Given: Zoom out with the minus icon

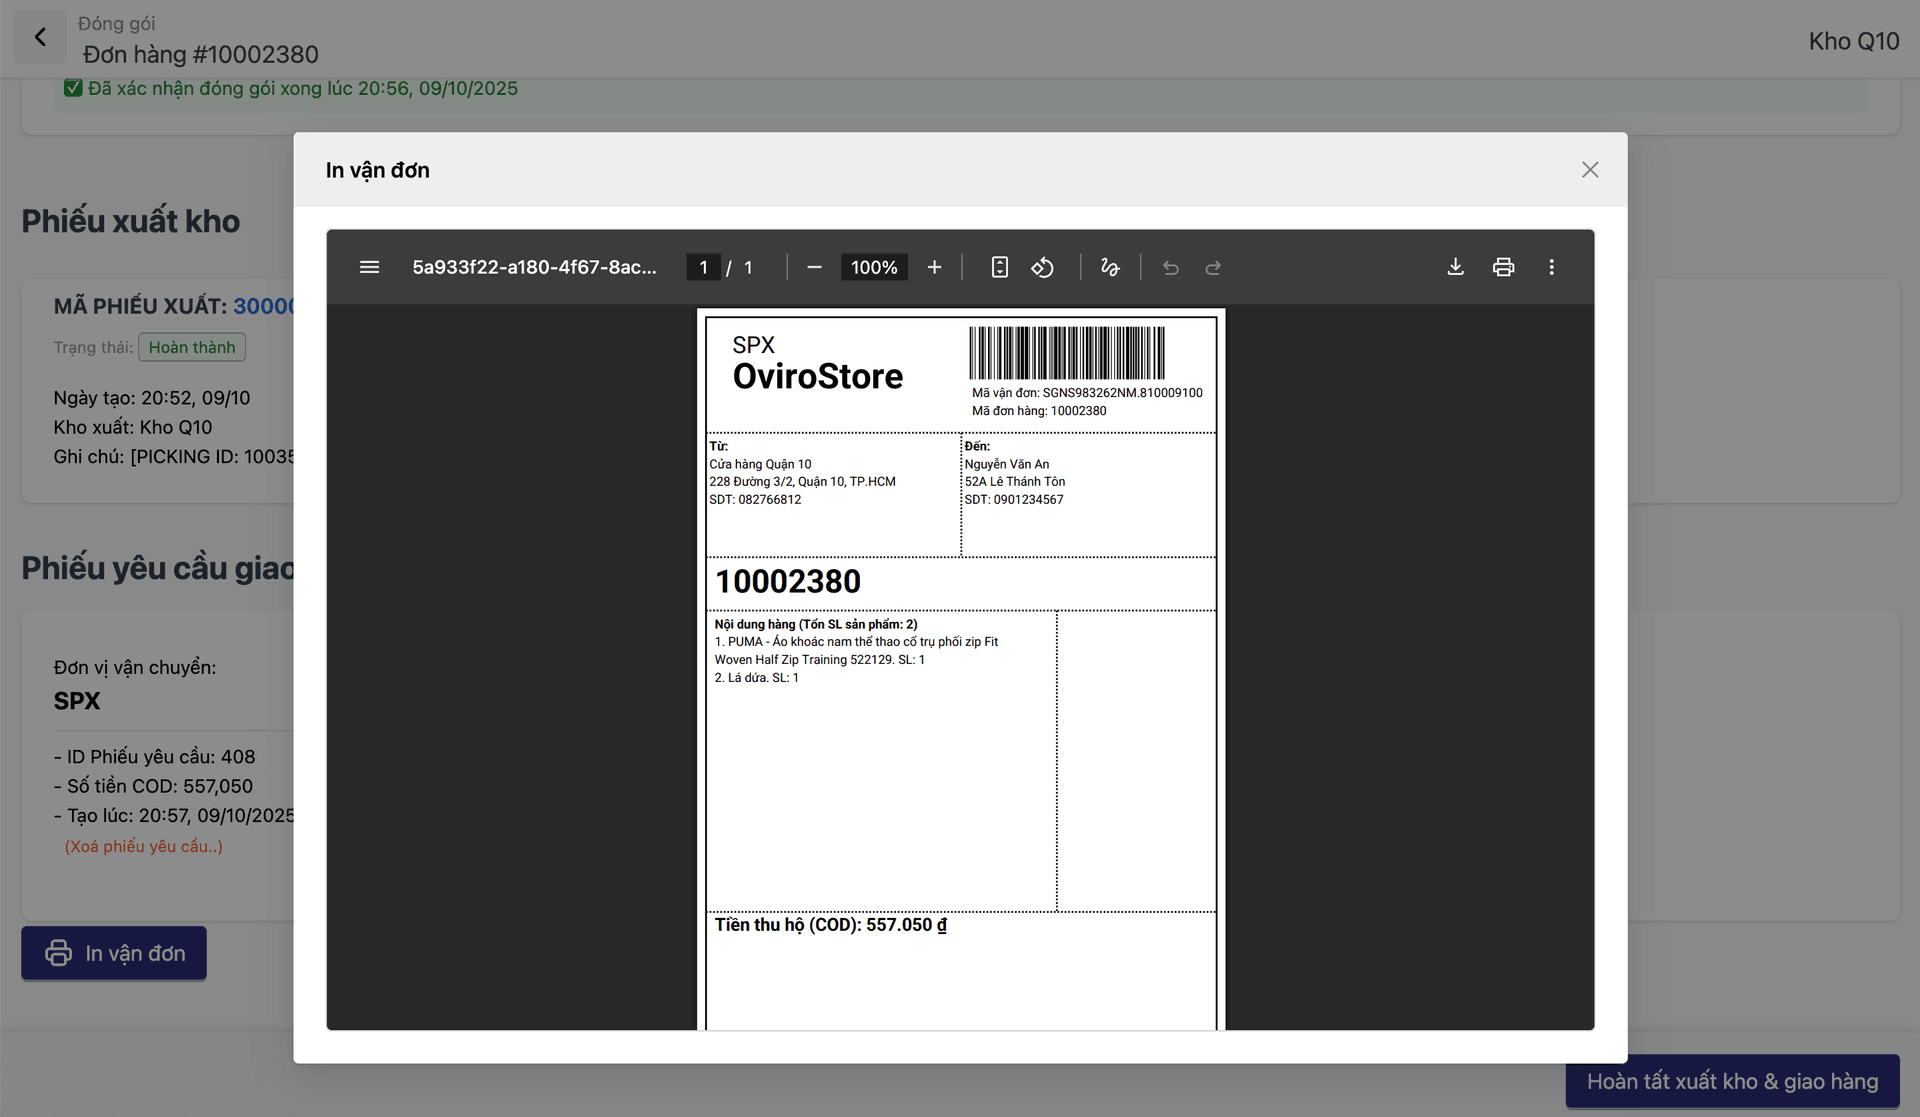Looking at the screenshot, I should [814, 267].
